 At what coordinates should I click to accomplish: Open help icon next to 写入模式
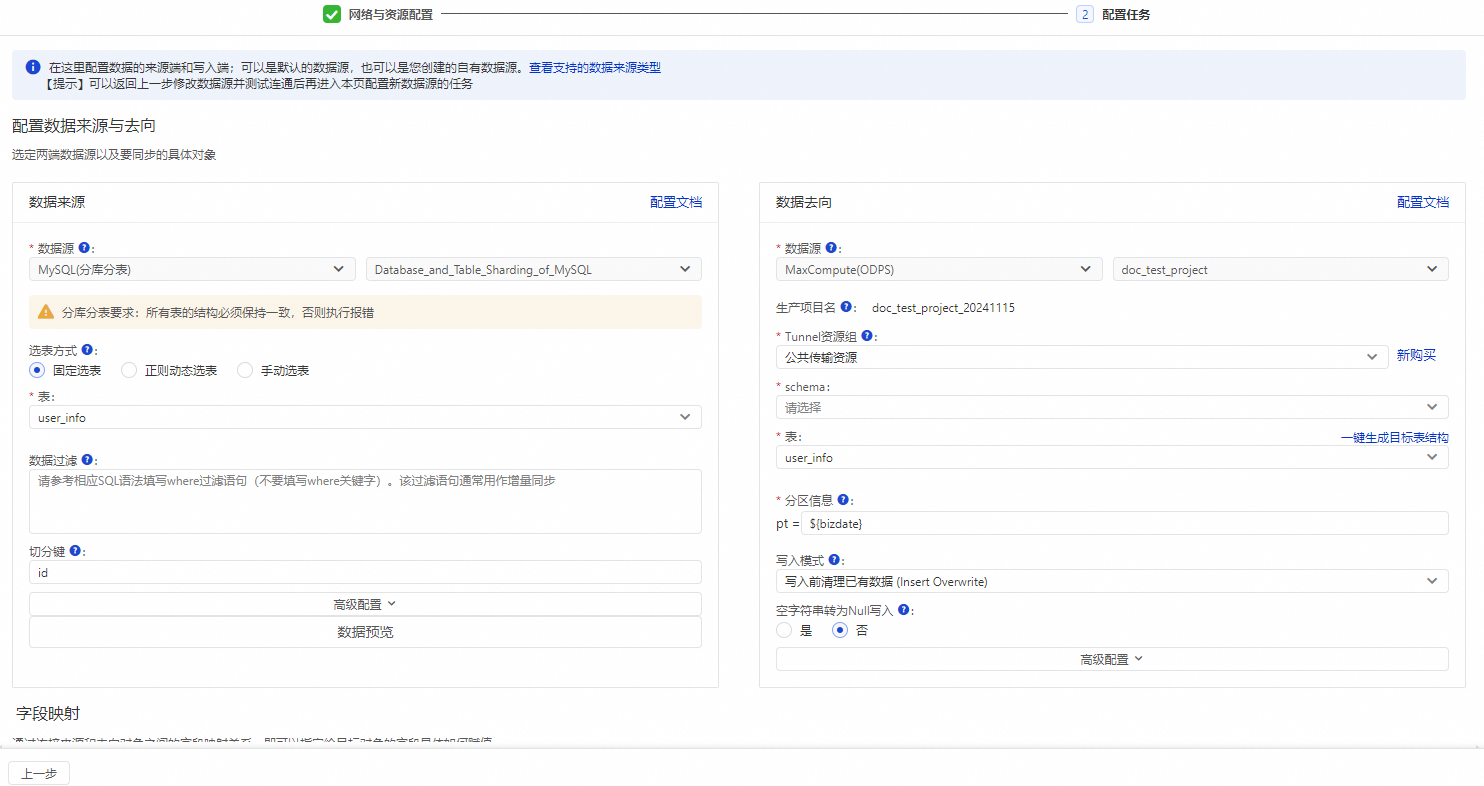[x=834, y=560]
